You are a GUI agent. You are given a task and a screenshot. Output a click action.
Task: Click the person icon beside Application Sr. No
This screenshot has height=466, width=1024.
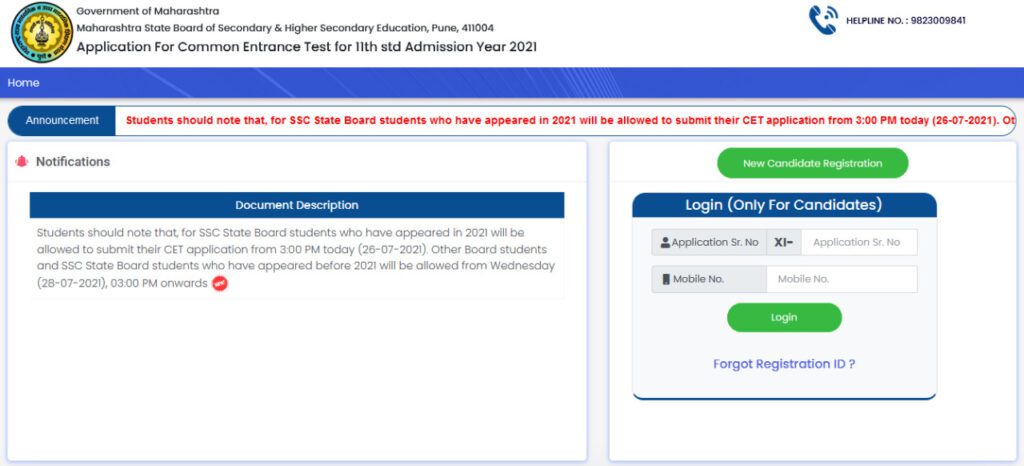tap(665, 243)
